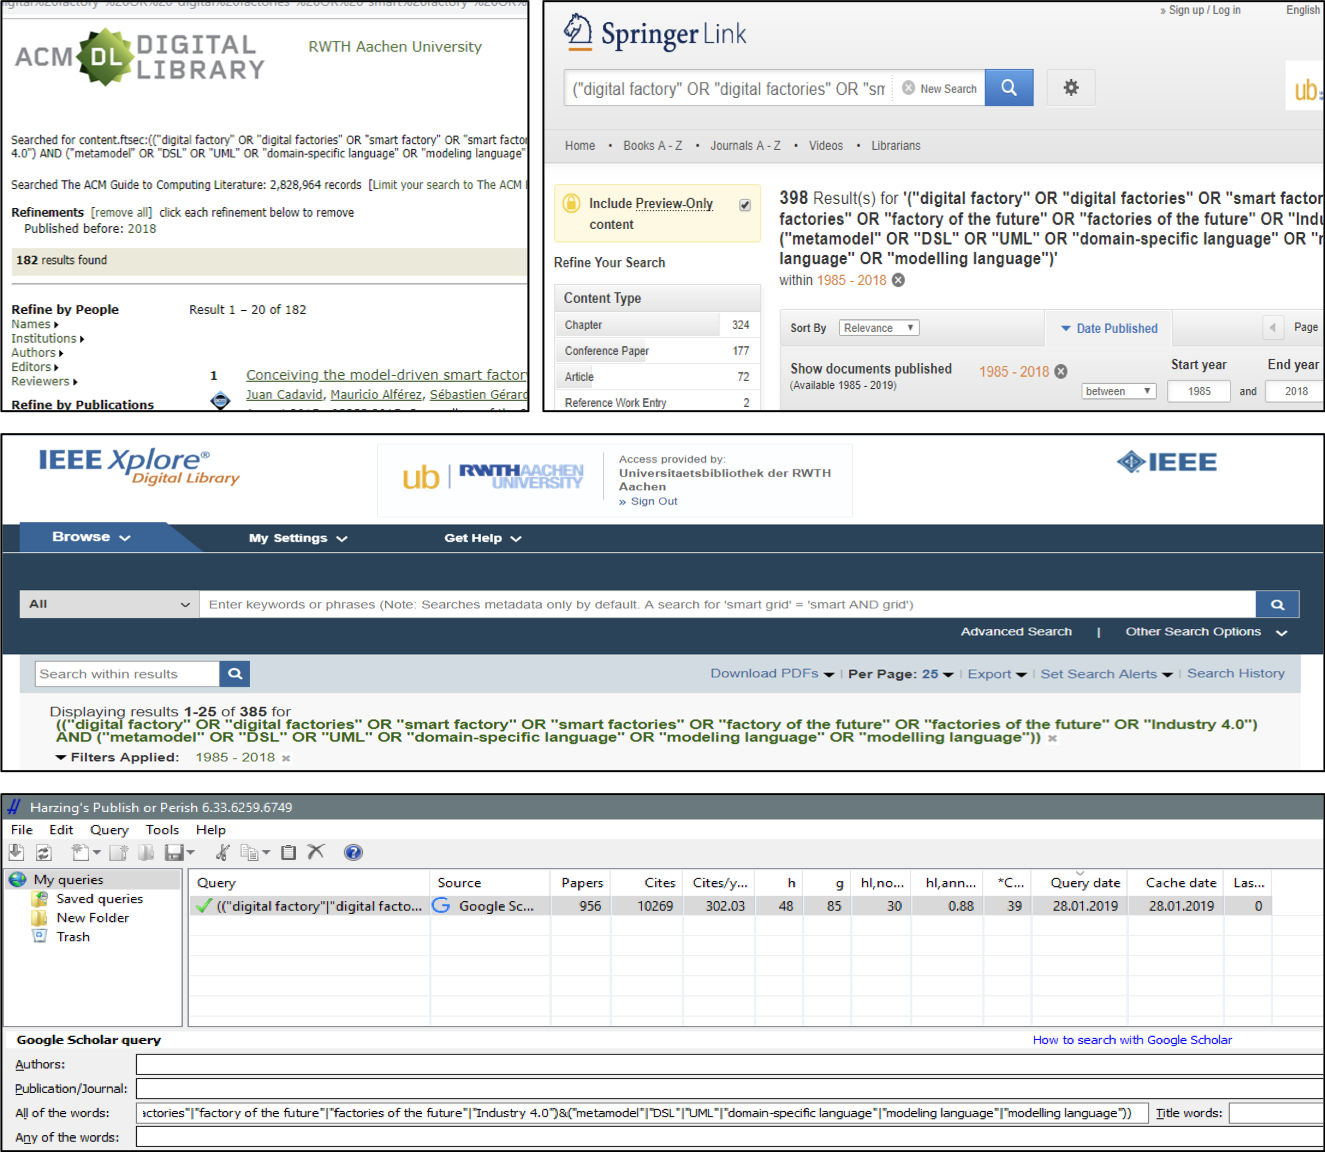The image size is (1325, 1152).
Task: Click SpringerLink Journals A - Z link
Action: click(745, 146)
